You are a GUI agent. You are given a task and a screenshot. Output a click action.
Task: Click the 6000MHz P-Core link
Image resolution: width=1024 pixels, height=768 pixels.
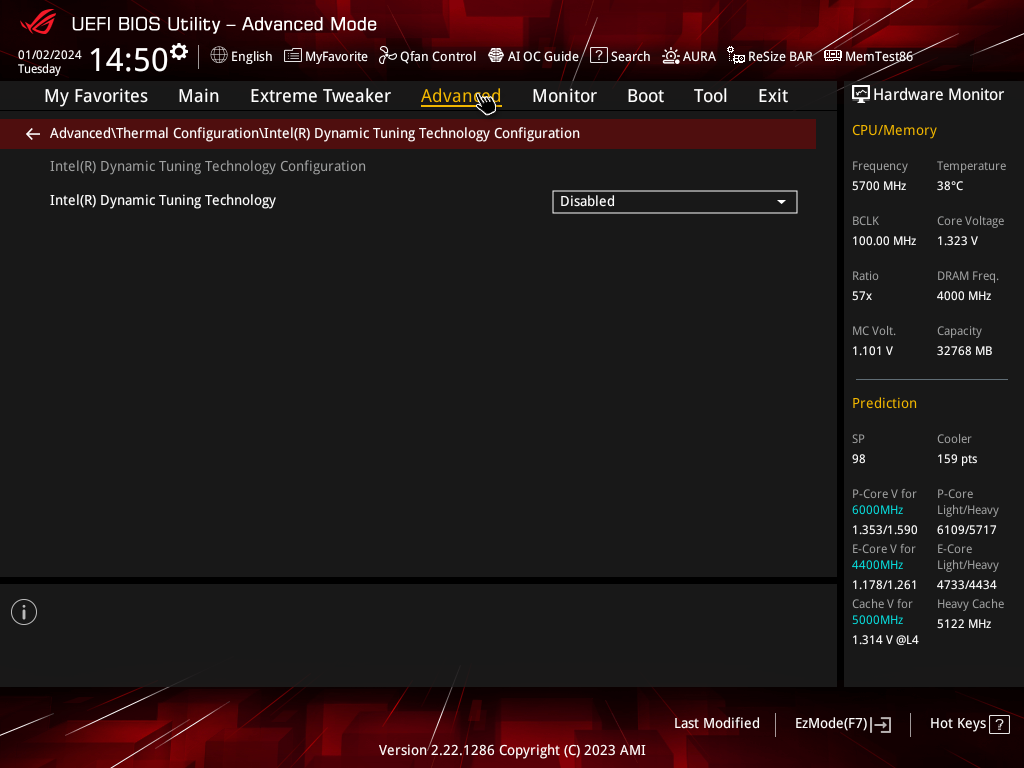coord(877,510)
